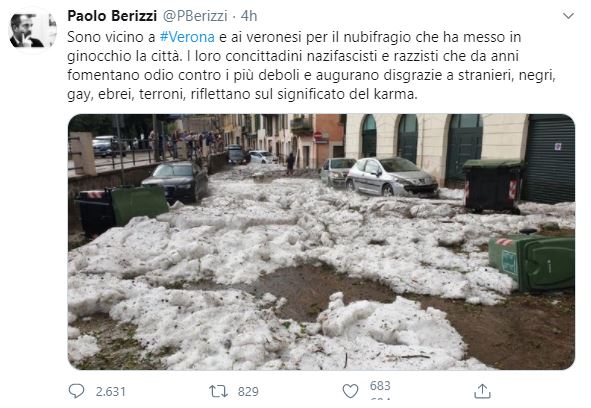Viewport: 591px width, 408px height.
Task: Open the @PBerizzi handle
Action: (195, 16)
